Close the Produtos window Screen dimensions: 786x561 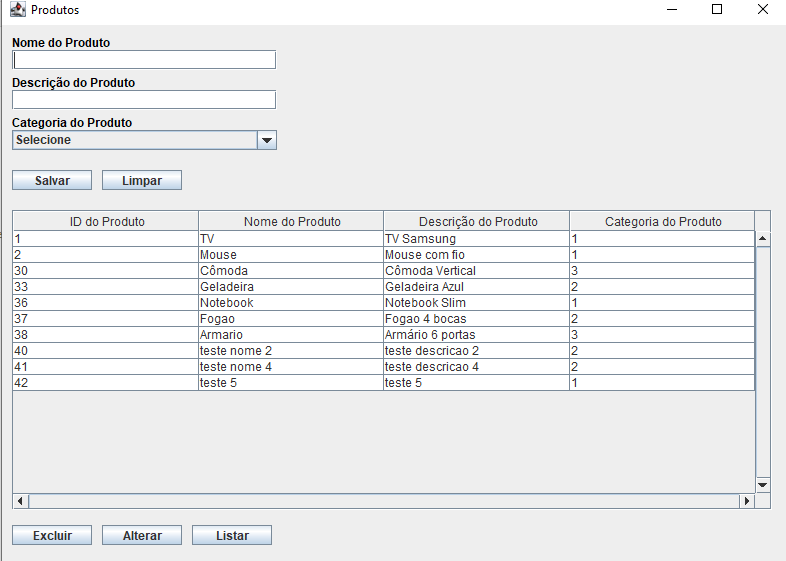tap(762, 10)
